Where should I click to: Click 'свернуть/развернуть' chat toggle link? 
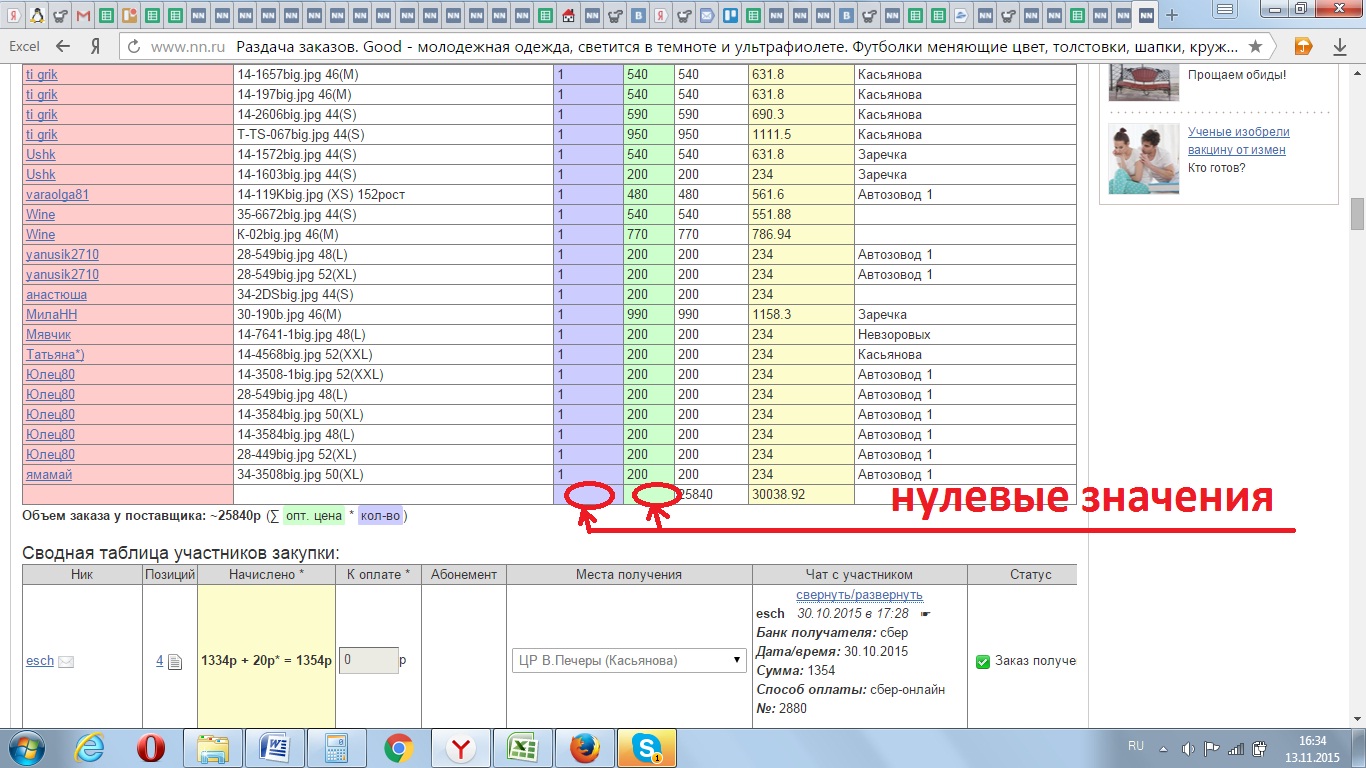pos(859,595)
